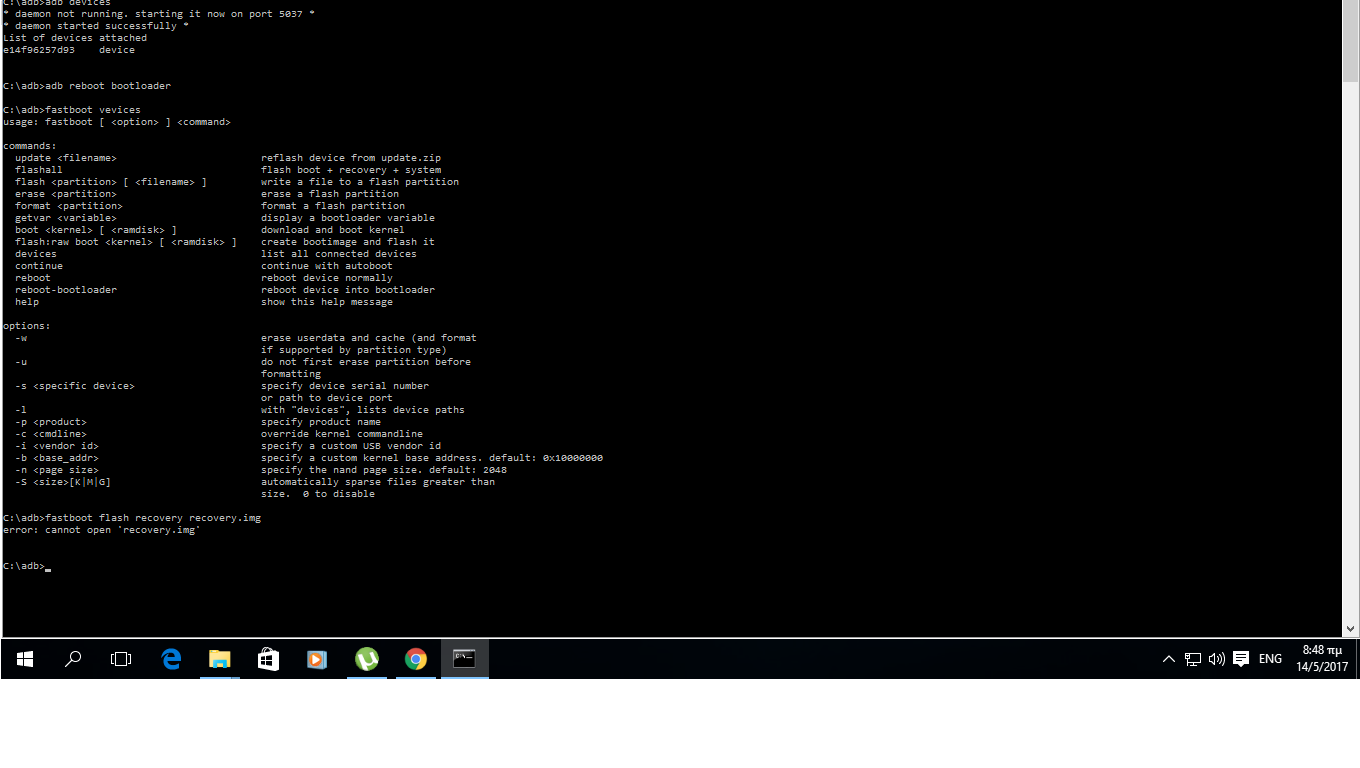Click the 'fastboot vevices' command line
Screen dimensions: 1360x768
click(72, 110)
